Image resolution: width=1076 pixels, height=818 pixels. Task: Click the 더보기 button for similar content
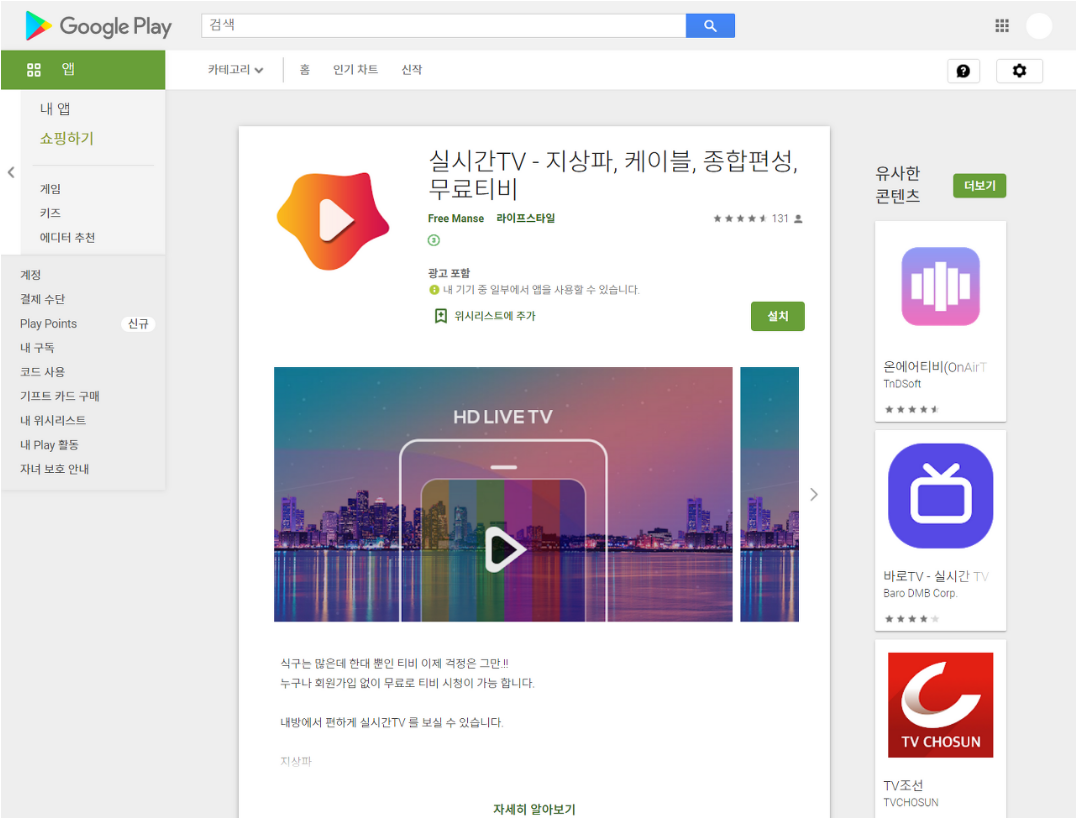click(979, 186)
